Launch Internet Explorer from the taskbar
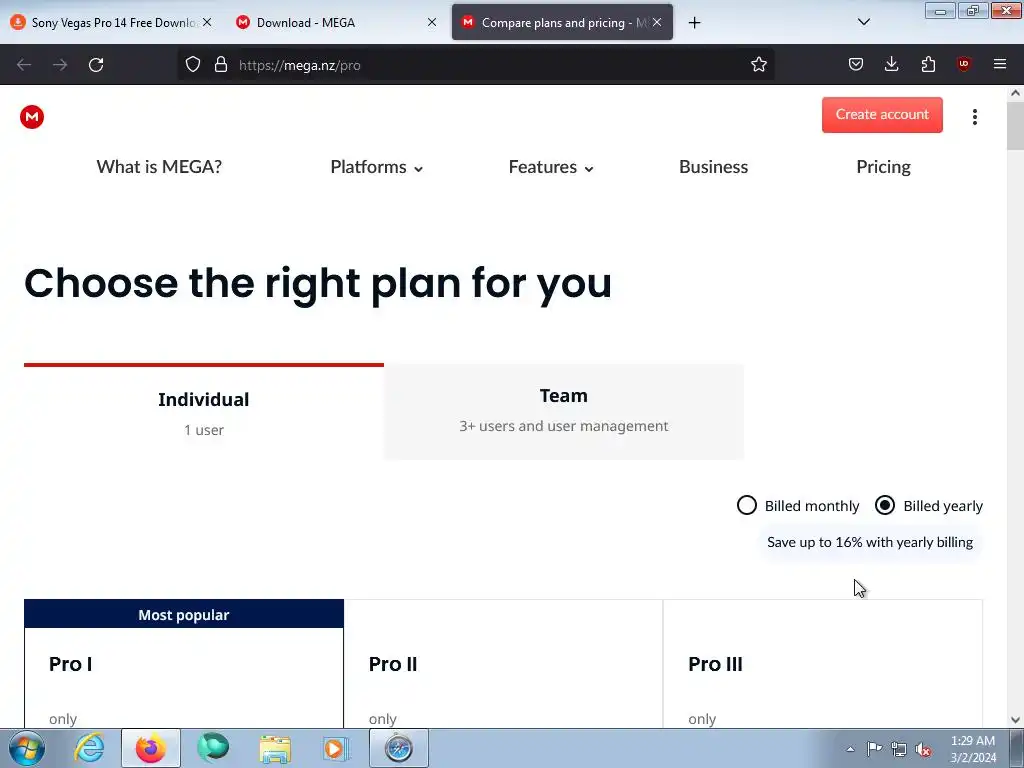 coord(89,748)
